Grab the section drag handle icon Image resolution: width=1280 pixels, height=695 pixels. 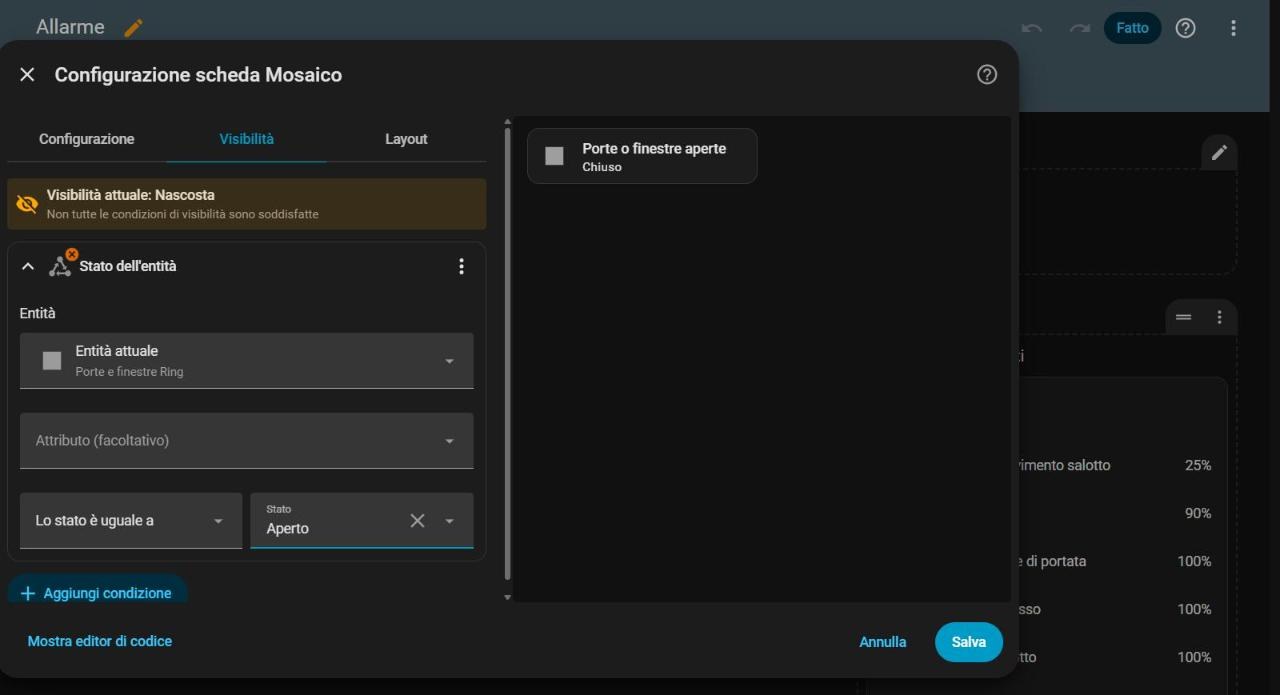point(1183,317)
